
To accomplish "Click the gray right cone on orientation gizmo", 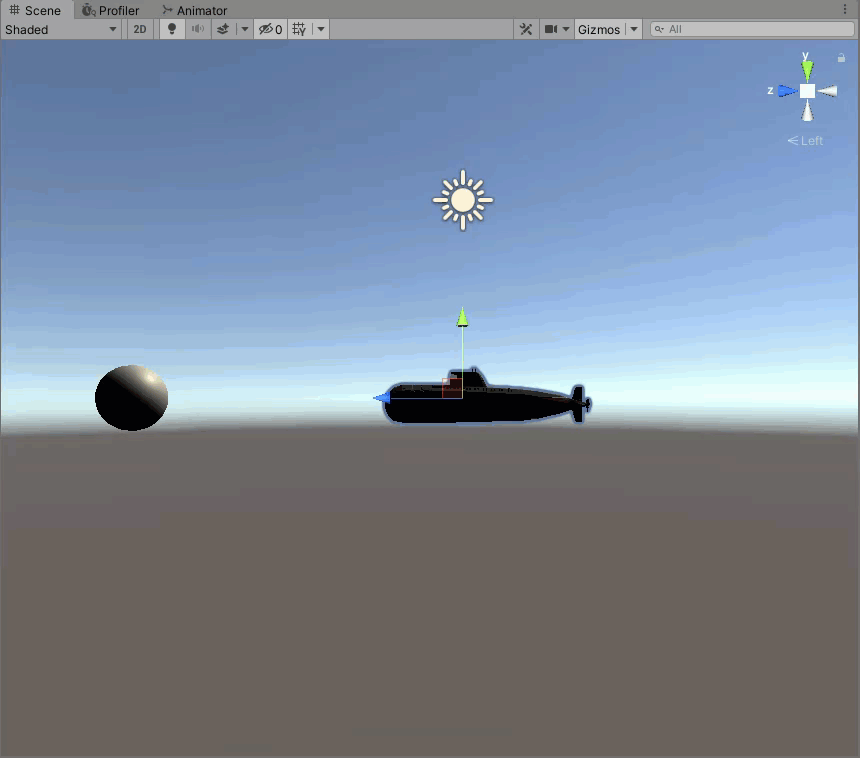I will pyautogui.click(x=828, y=91).
